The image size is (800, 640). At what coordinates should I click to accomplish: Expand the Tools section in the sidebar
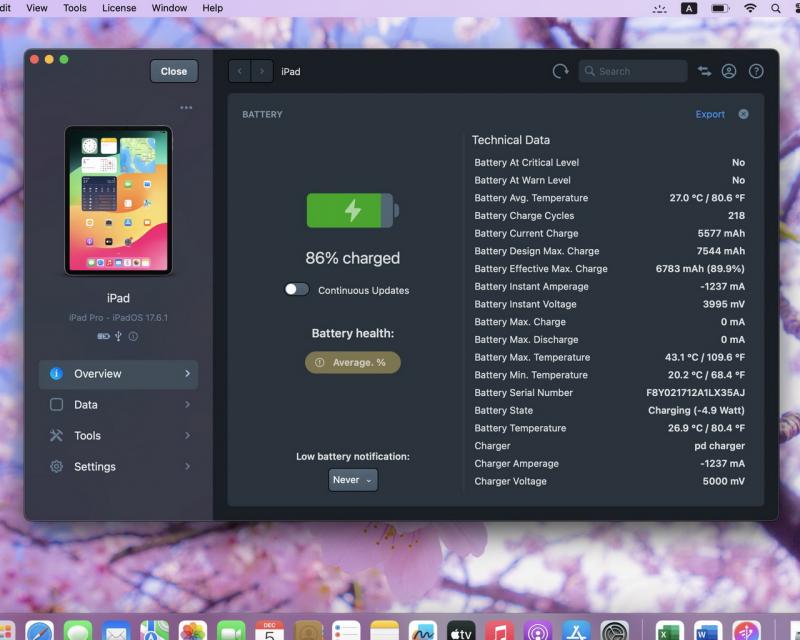click(x=118, y=436)
